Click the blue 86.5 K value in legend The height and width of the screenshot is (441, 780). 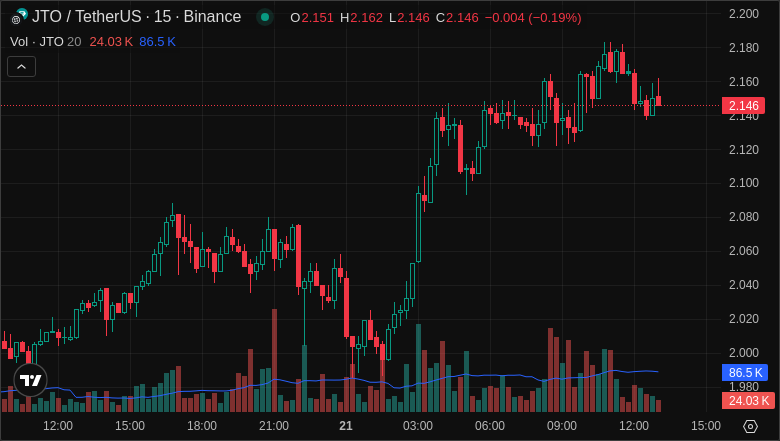pos(157,42)
